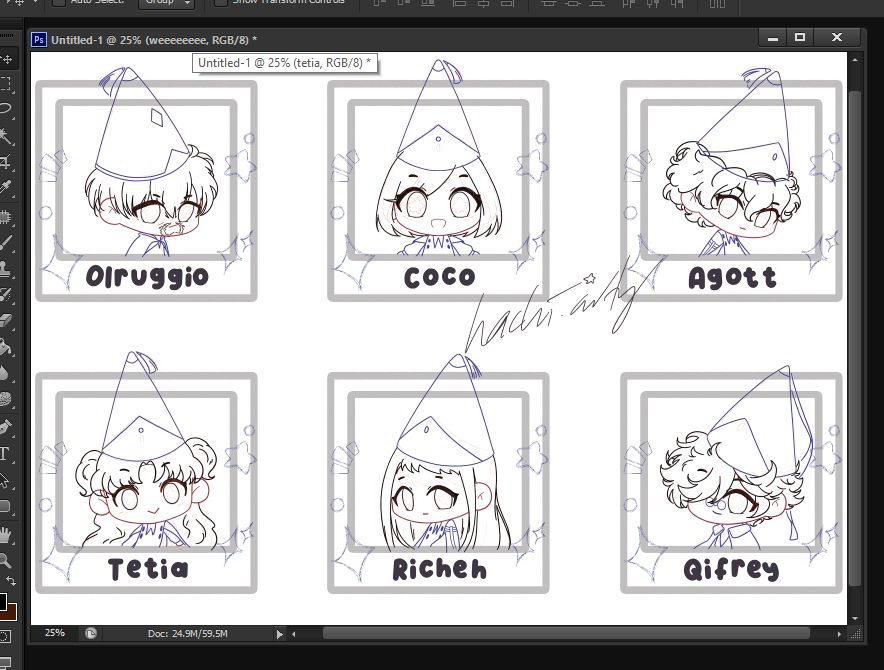This screenshot has width=884, height=670.
Task: Select the Path Selection tool
Action: [6, 481]
